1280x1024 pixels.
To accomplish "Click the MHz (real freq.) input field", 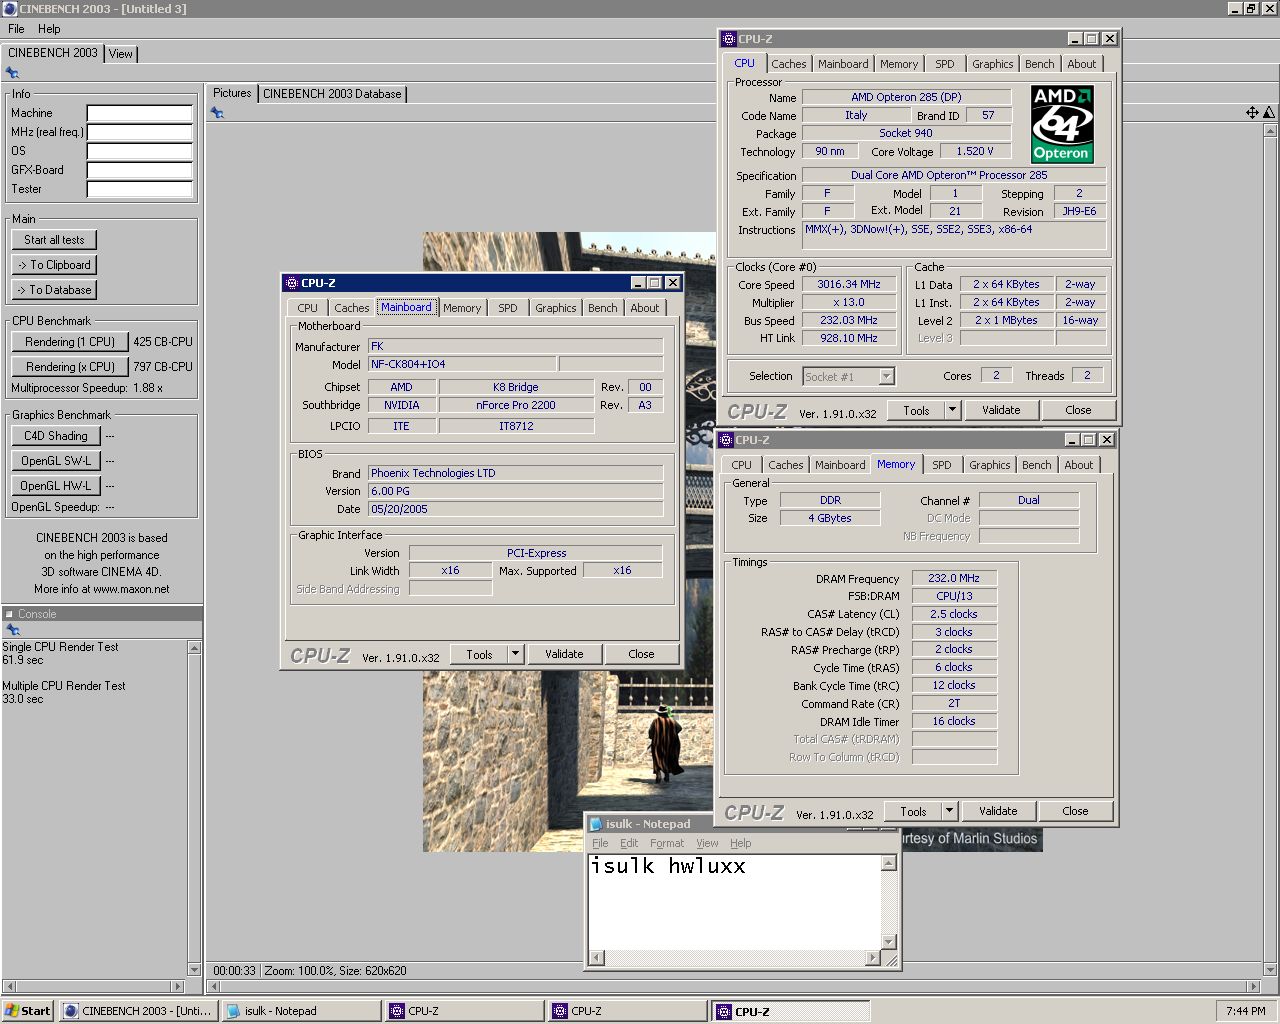I will (139, 132).
